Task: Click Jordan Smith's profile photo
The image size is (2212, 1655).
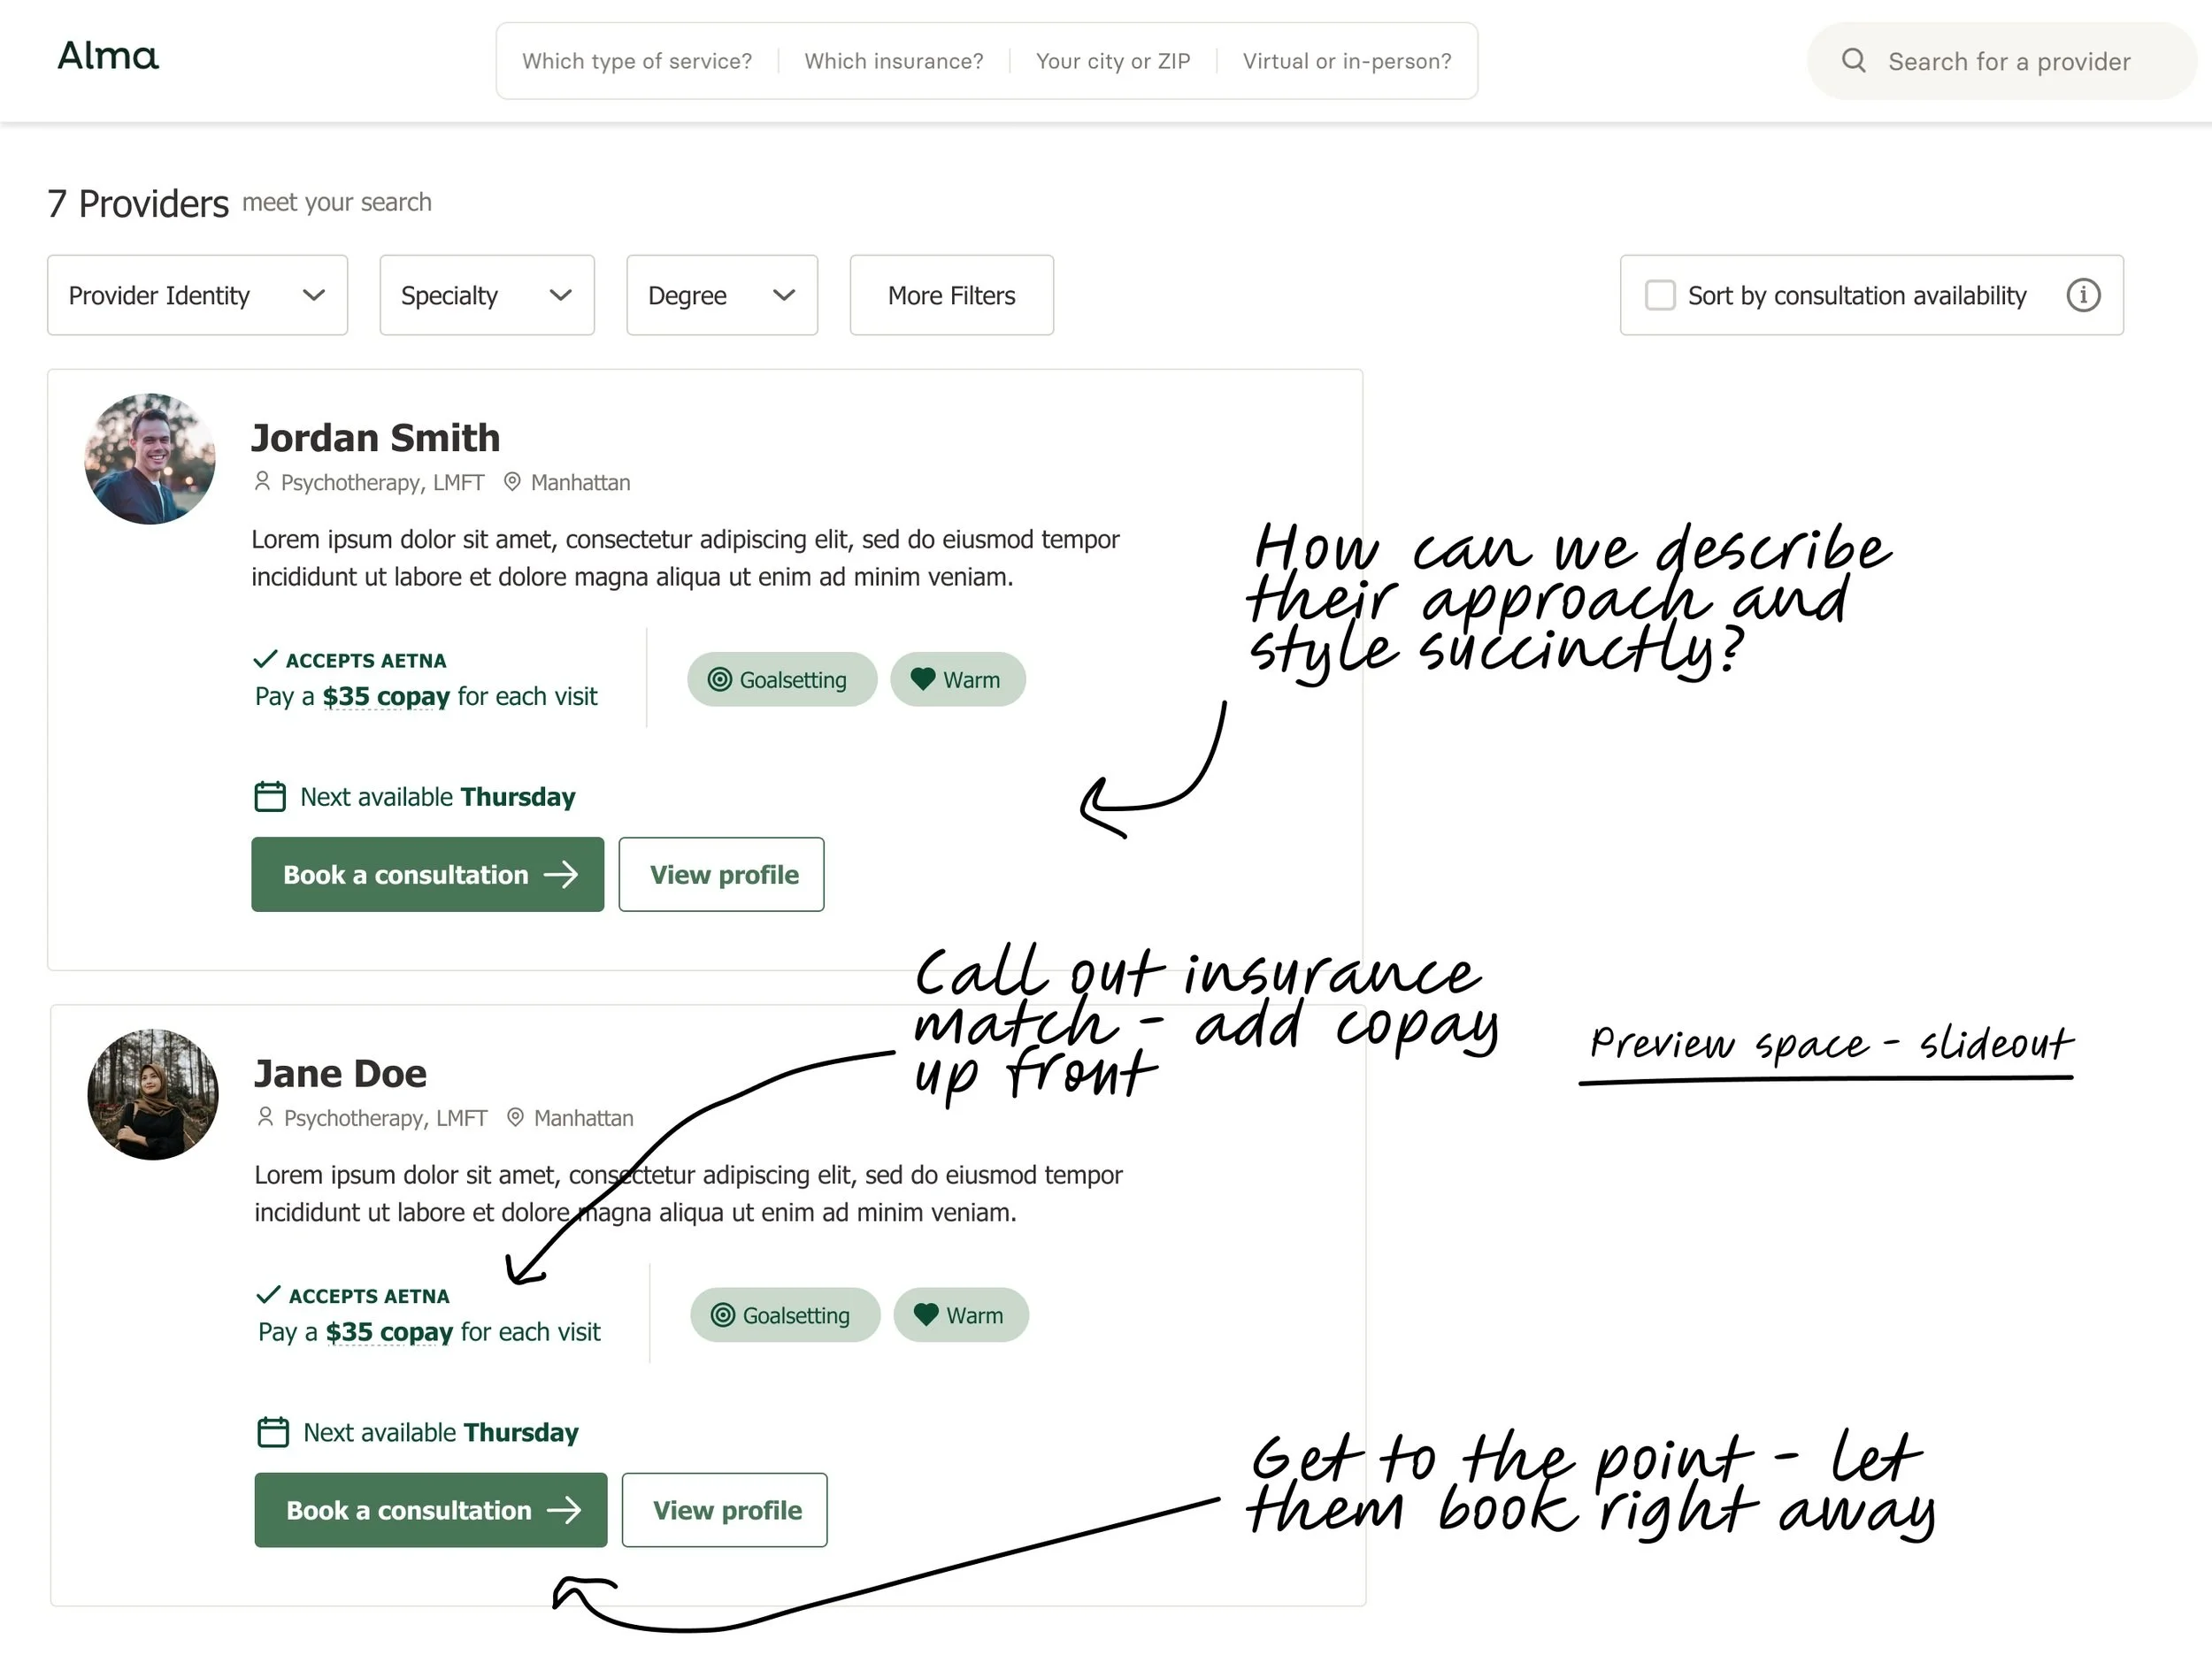Action: [150, 458]
